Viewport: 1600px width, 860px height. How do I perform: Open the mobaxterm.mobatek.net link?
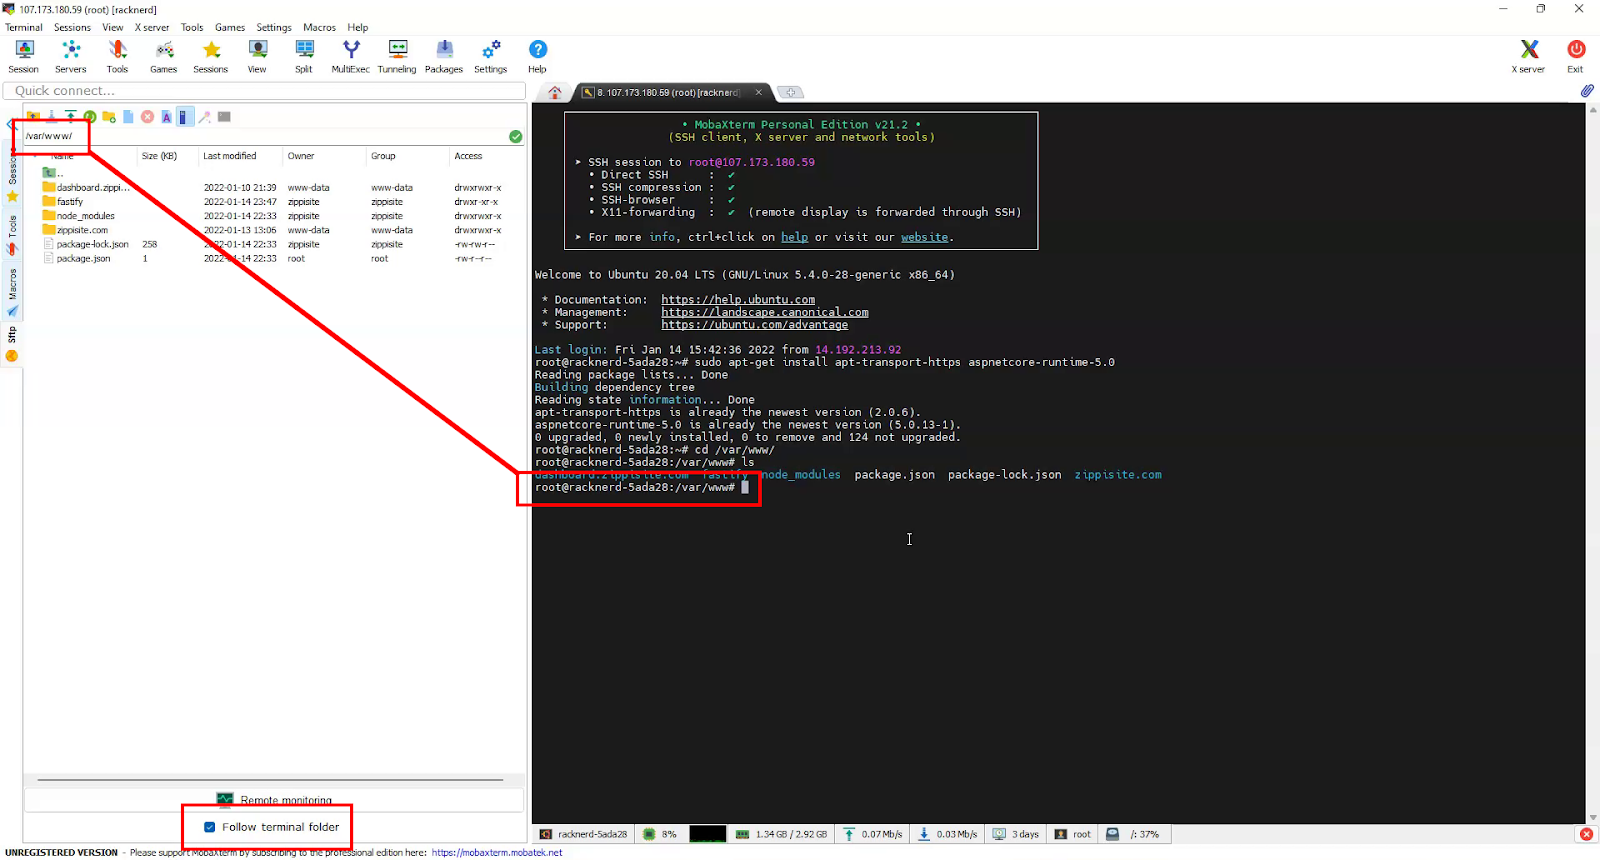pos(497,853)
